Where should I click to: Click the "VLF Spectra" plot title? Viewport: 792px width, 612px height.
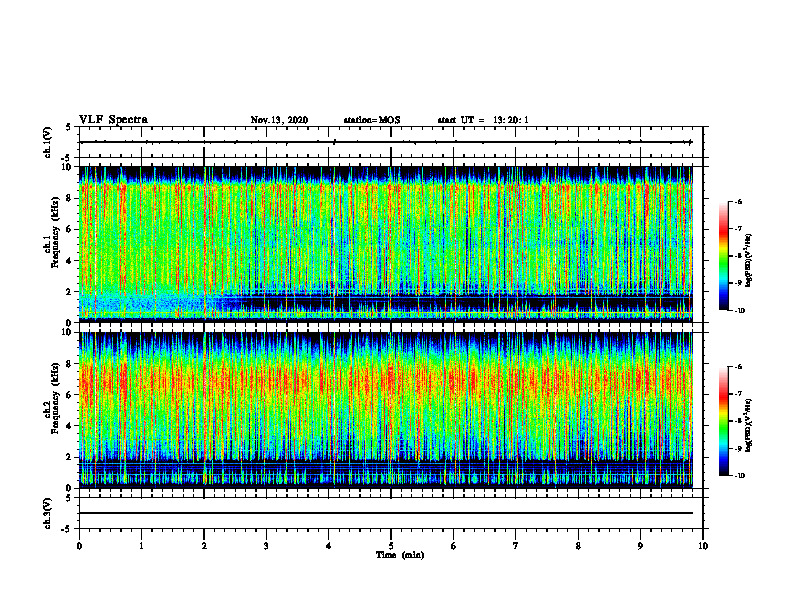coord(113,120)
